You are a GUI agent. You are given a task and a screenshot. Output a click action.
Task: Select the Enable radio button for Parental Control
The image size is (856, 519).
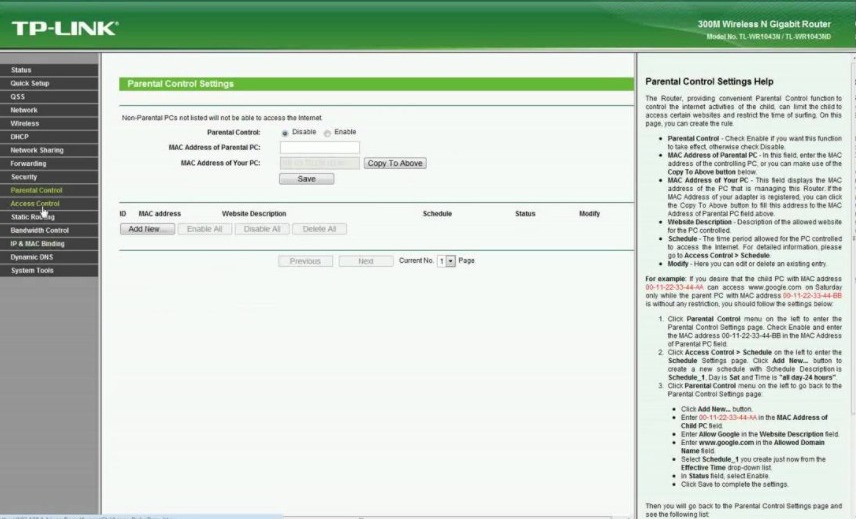pos(327,132)
